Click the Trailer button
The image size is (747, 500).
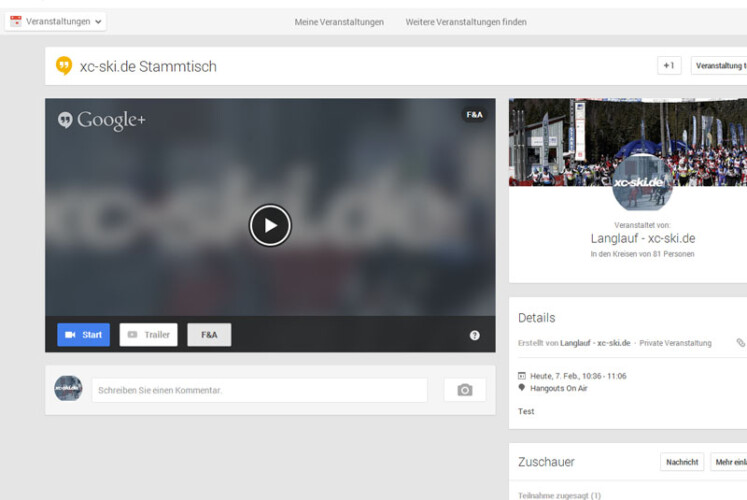[x=148, y=335]
